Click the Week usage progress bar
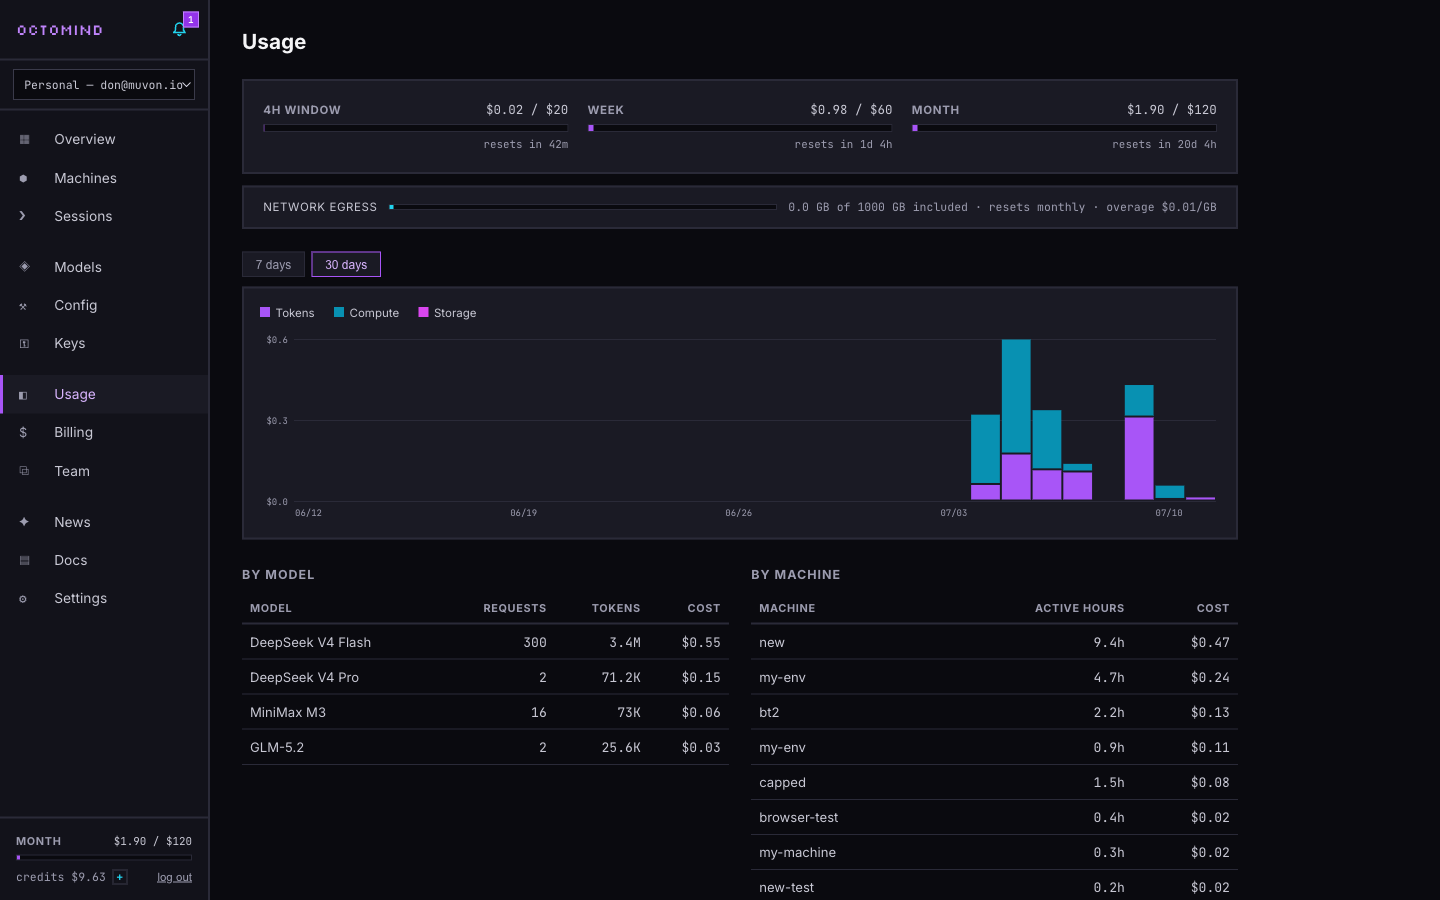 pyautogui.click(x=740, y=128)
